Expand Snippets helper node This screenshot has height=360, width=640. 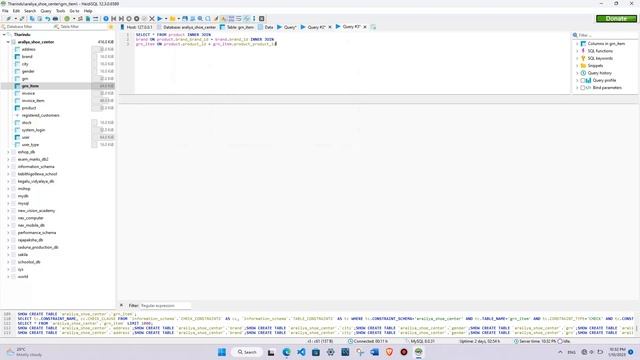pos(577,66)
